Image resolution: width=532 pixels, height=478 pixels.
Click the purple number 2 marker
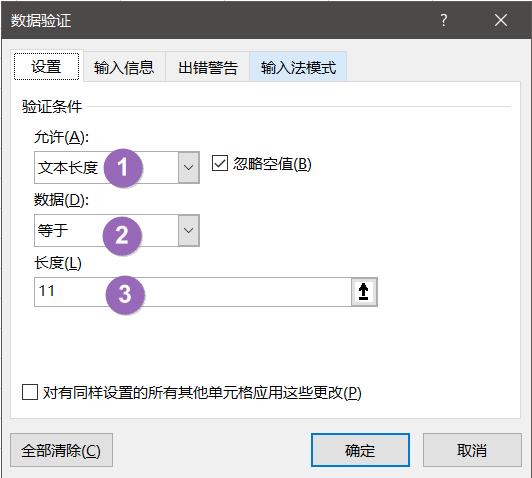point(122,235)
